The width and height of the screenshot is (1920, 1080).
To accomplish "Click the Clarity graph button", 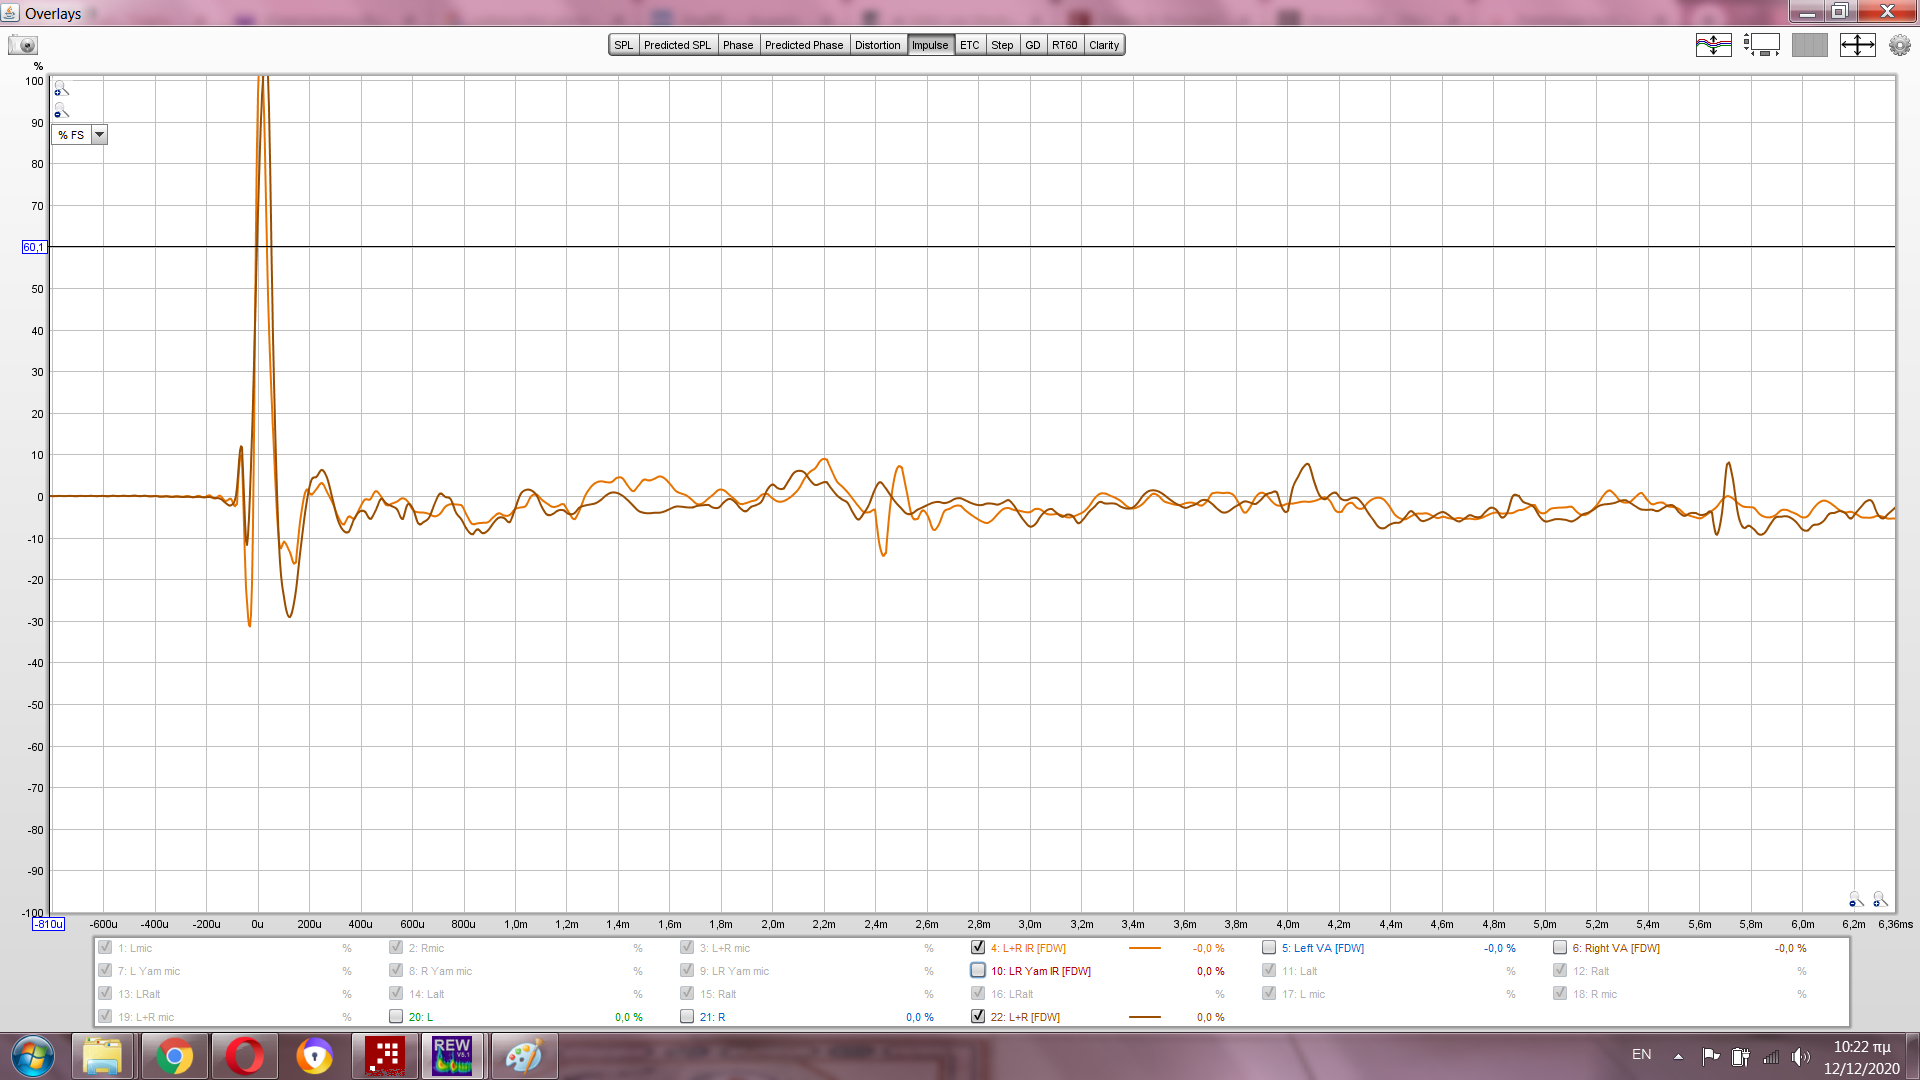I will 1104,45.
